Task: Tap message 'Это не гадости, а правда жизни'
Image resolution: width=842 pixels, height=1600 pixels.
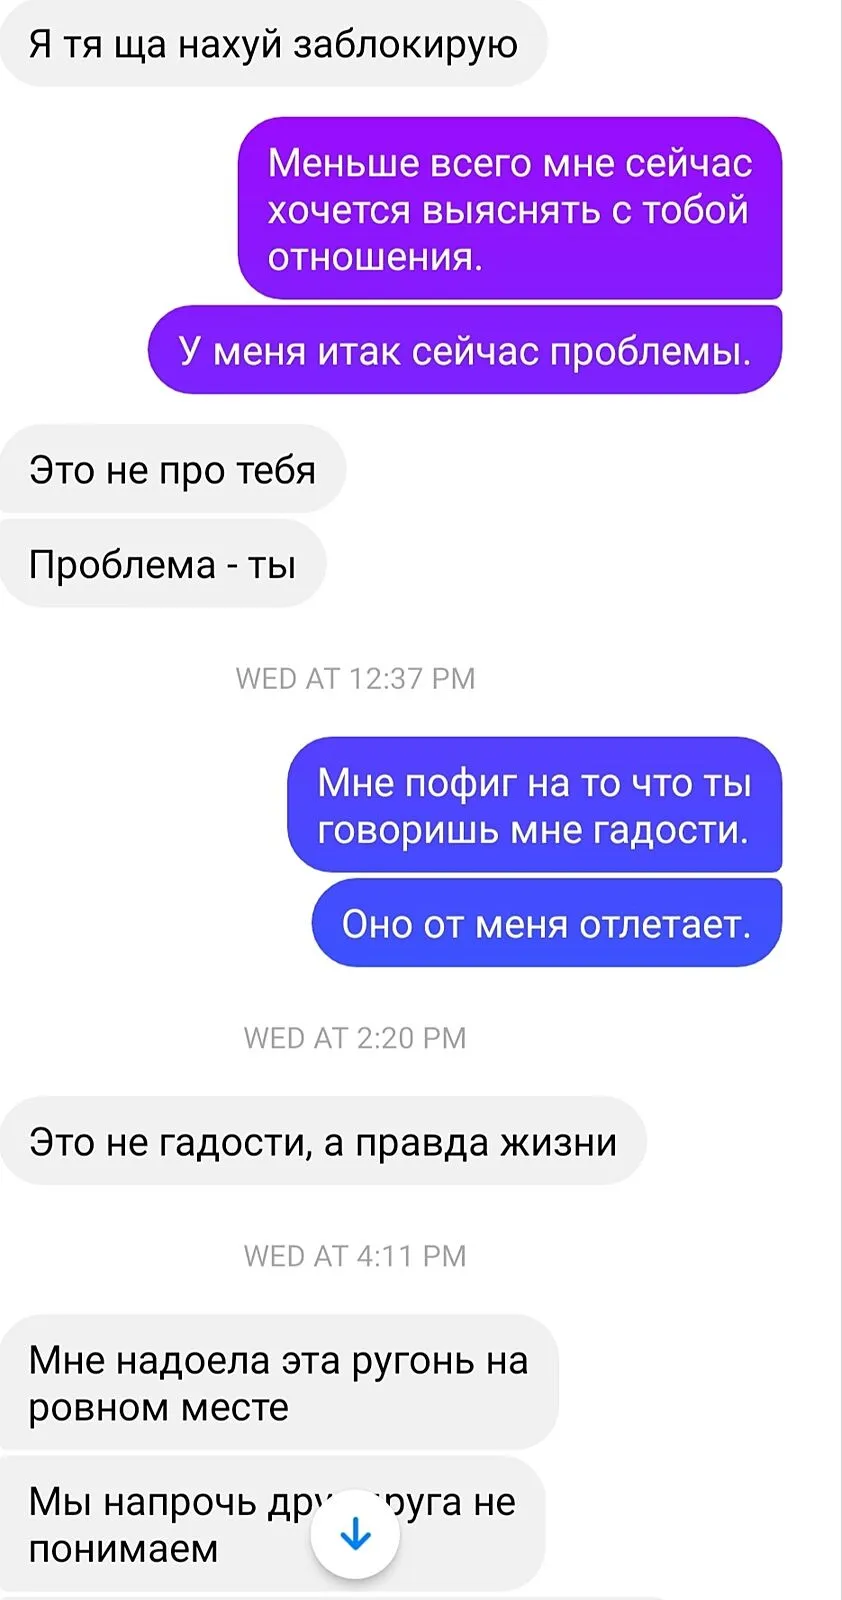Action: point(323,1141)
